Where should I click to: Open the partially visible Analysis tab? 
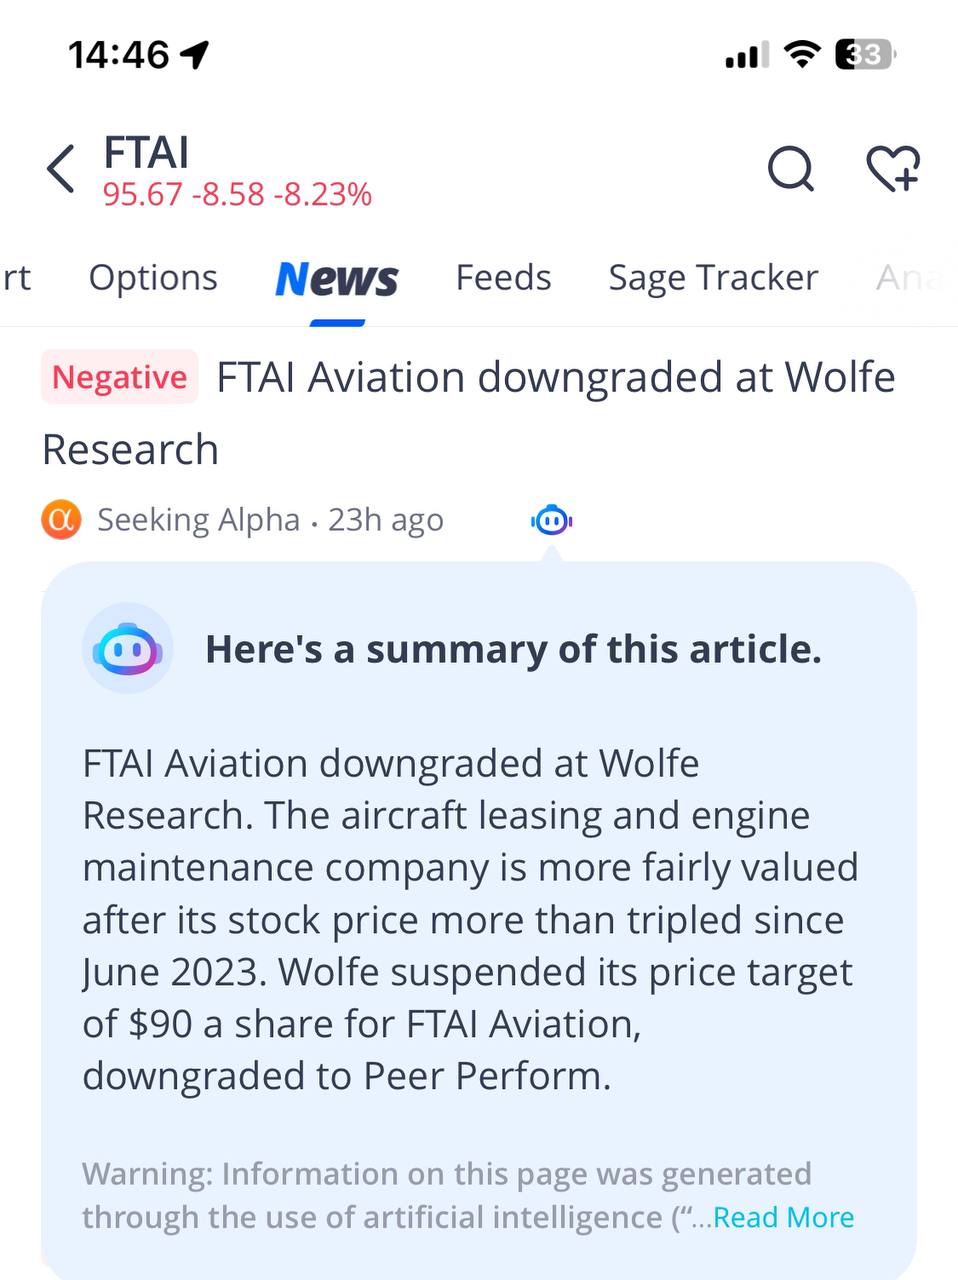(x=910, y=278)
